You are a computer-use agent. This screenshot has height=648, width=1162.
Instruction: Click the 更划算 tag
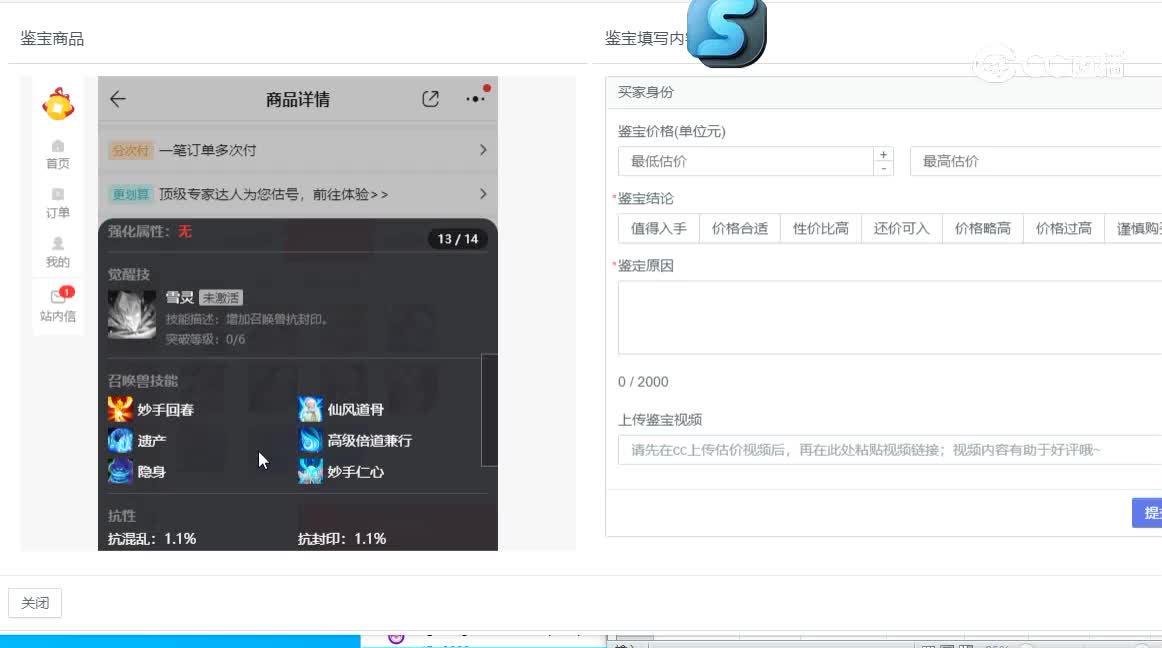[x=130, y=194]
